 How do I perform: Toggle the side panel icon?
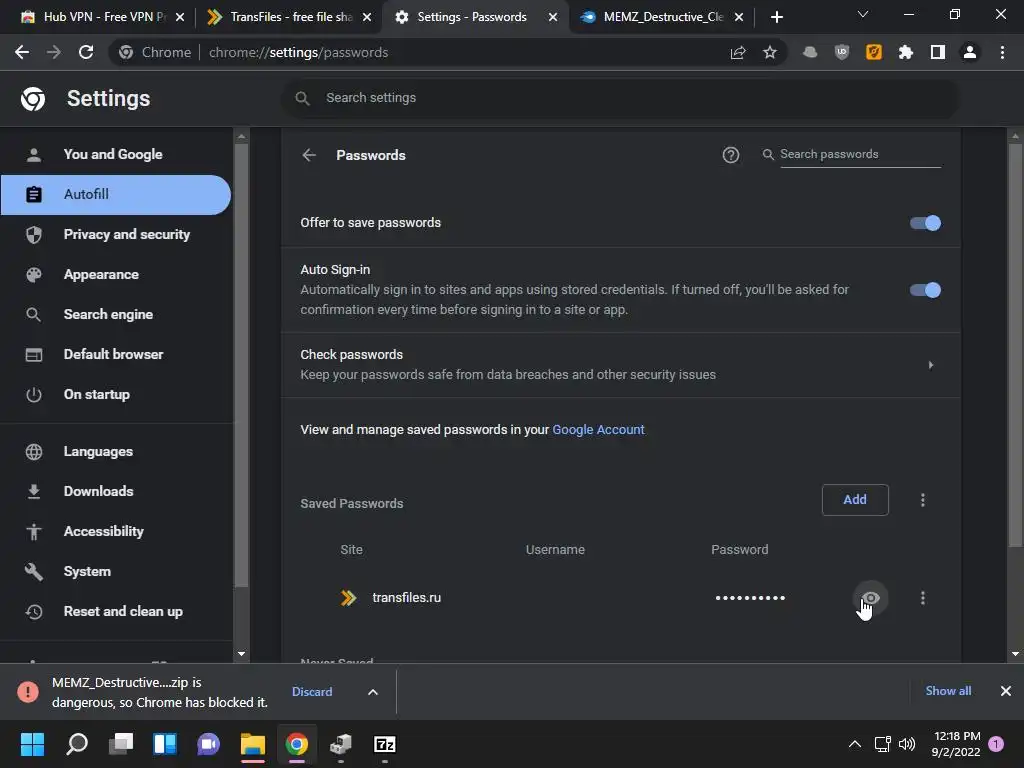(x=938, y=52)
